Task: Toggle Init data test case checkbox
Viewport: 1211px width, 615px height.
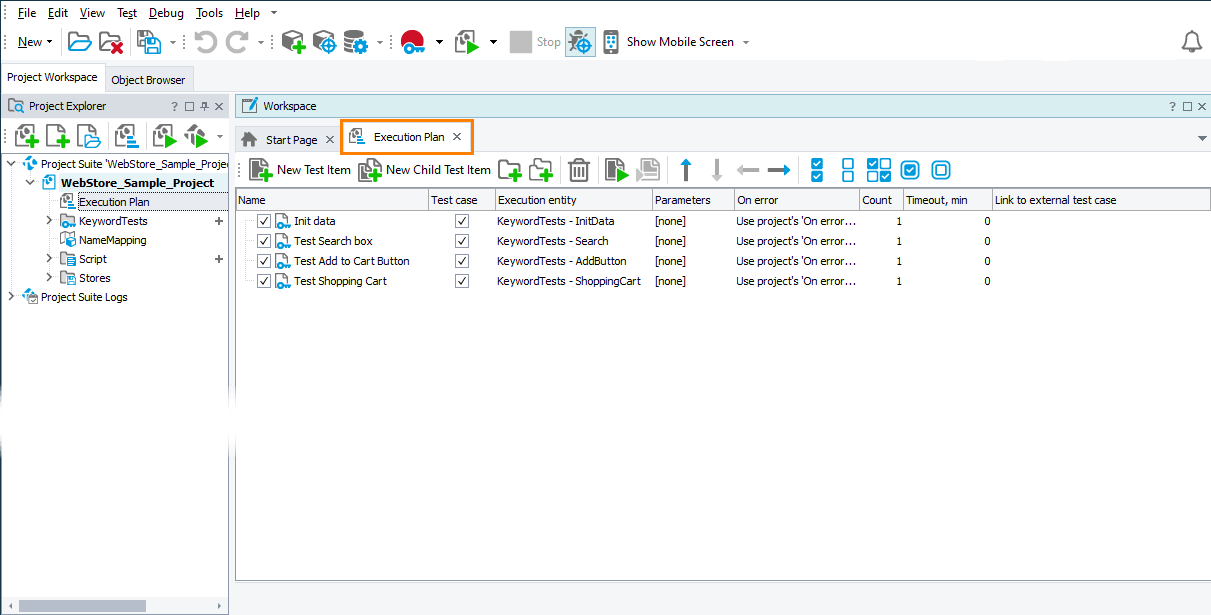Action: pyautogui.click(x=461, y=221)
